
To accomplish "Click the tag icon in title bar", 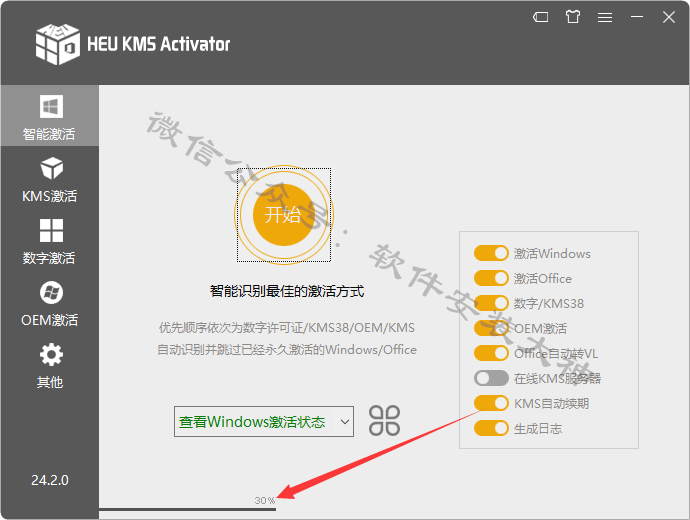I will pos(540,17).
